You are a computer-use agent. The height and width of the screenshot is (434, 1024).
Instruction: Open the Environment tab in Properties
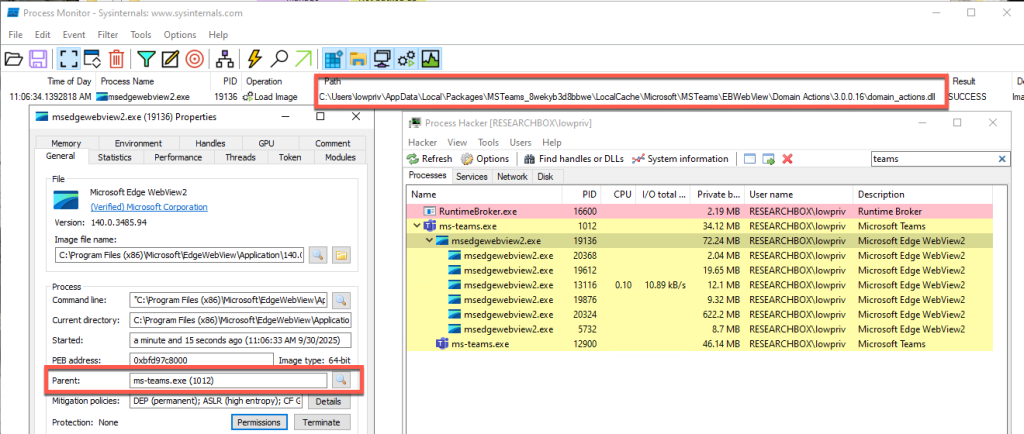[138, 144]
